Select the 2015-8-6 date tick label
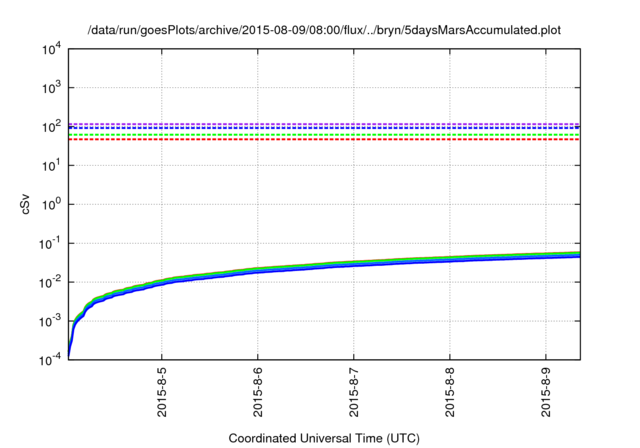 click(258, 392)
